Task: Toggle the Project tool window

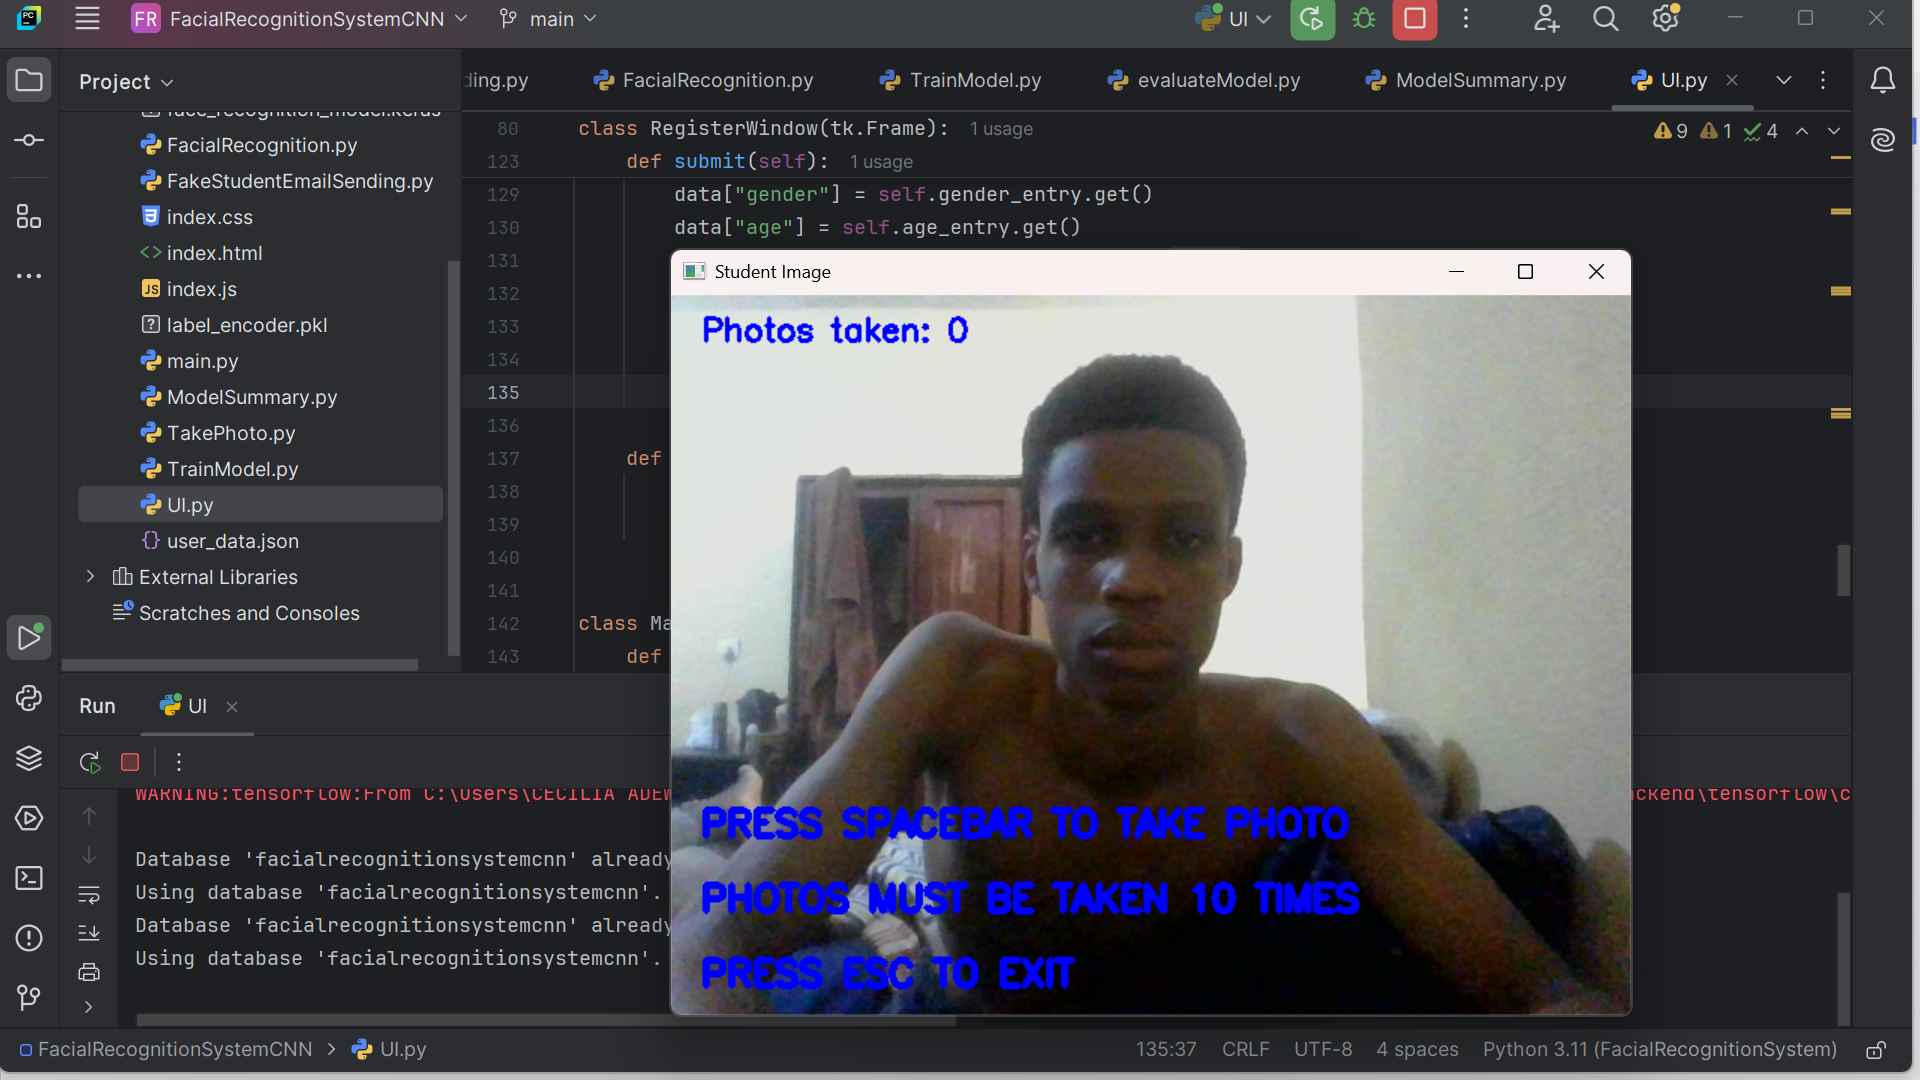Action: [x=29, y=81]
